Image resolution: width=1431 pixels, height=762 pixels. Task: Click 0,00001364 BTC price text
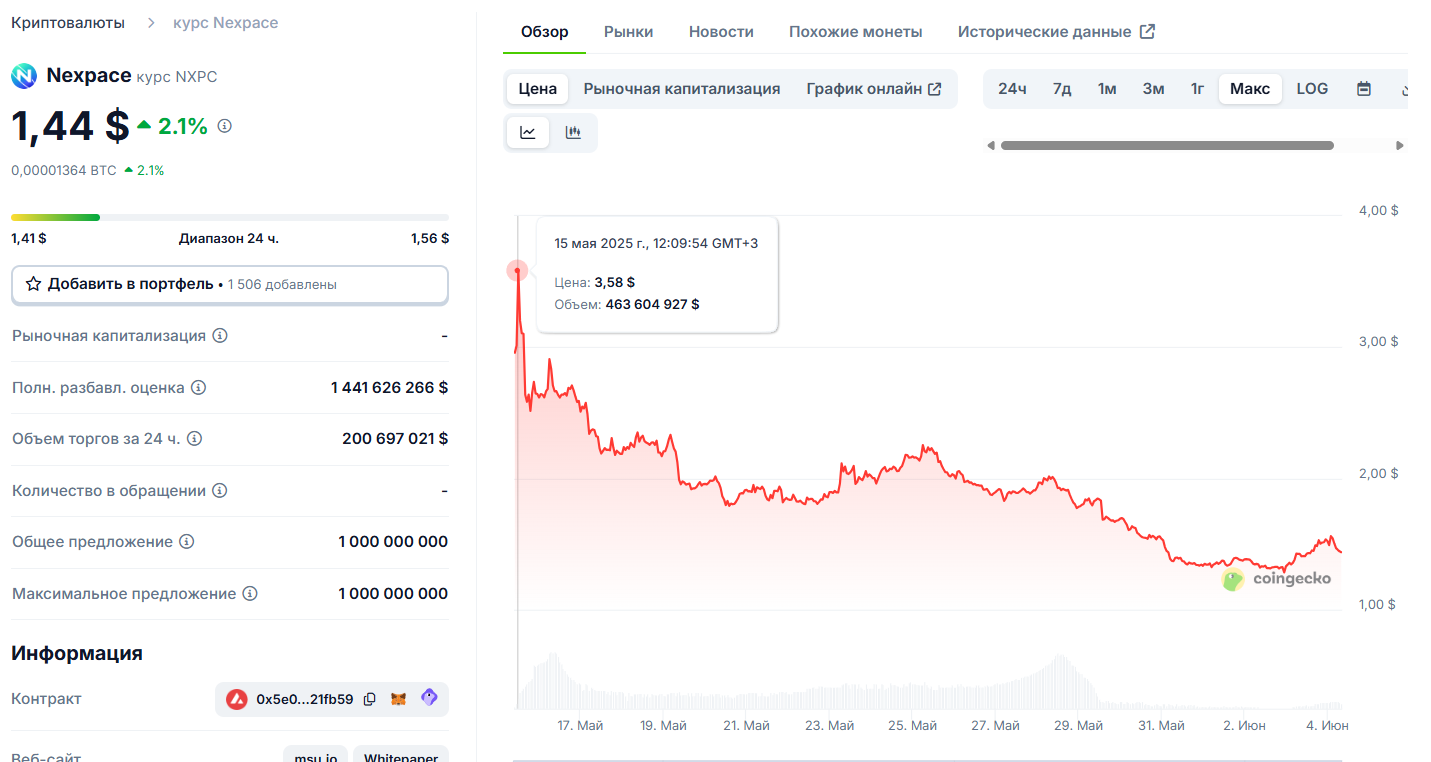tap(64, 171)
